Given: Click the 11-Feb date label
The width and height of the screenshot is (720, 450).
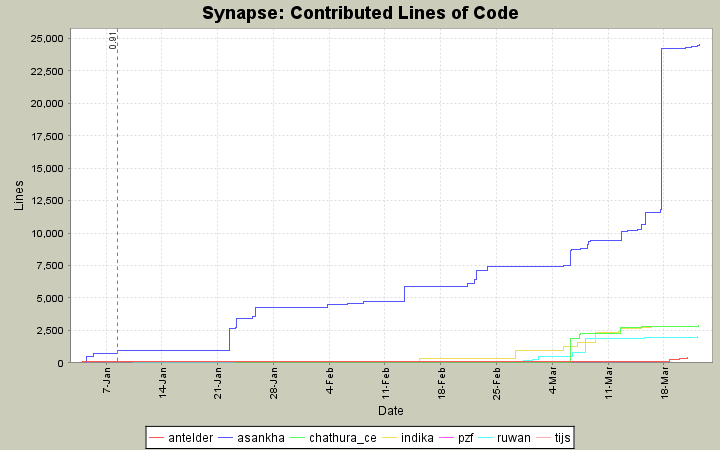Looking at the screenshot, I should coord(385,382).
